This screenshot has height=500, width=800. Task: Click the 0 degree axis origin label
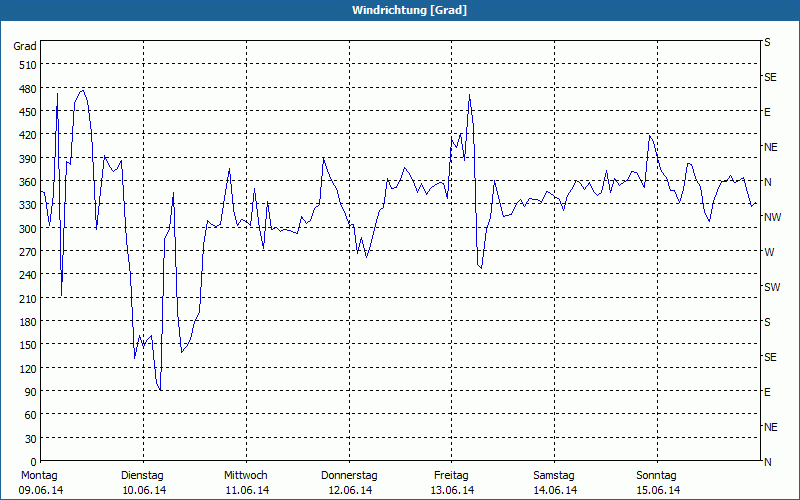point(34,462)
